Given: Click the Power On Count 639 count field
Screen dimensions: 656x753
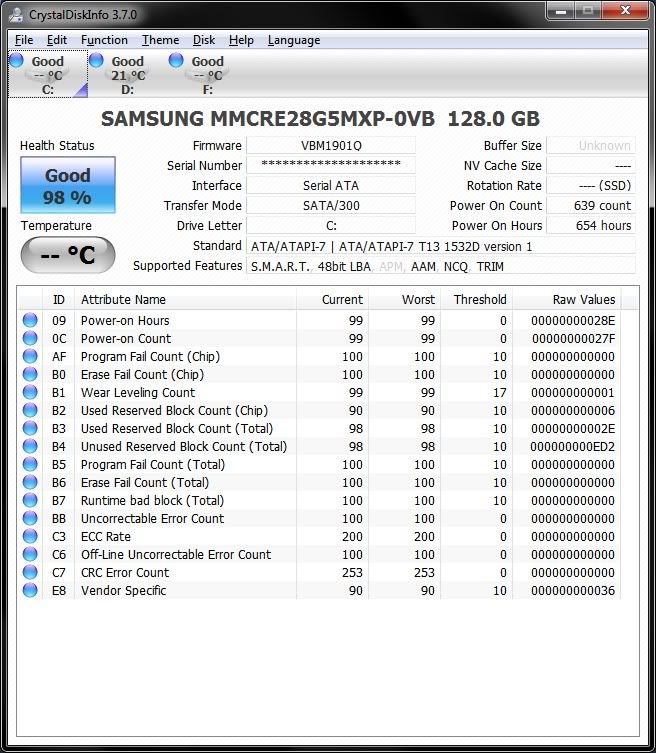Looking at the screenshot, I should [x=591, y=206].
